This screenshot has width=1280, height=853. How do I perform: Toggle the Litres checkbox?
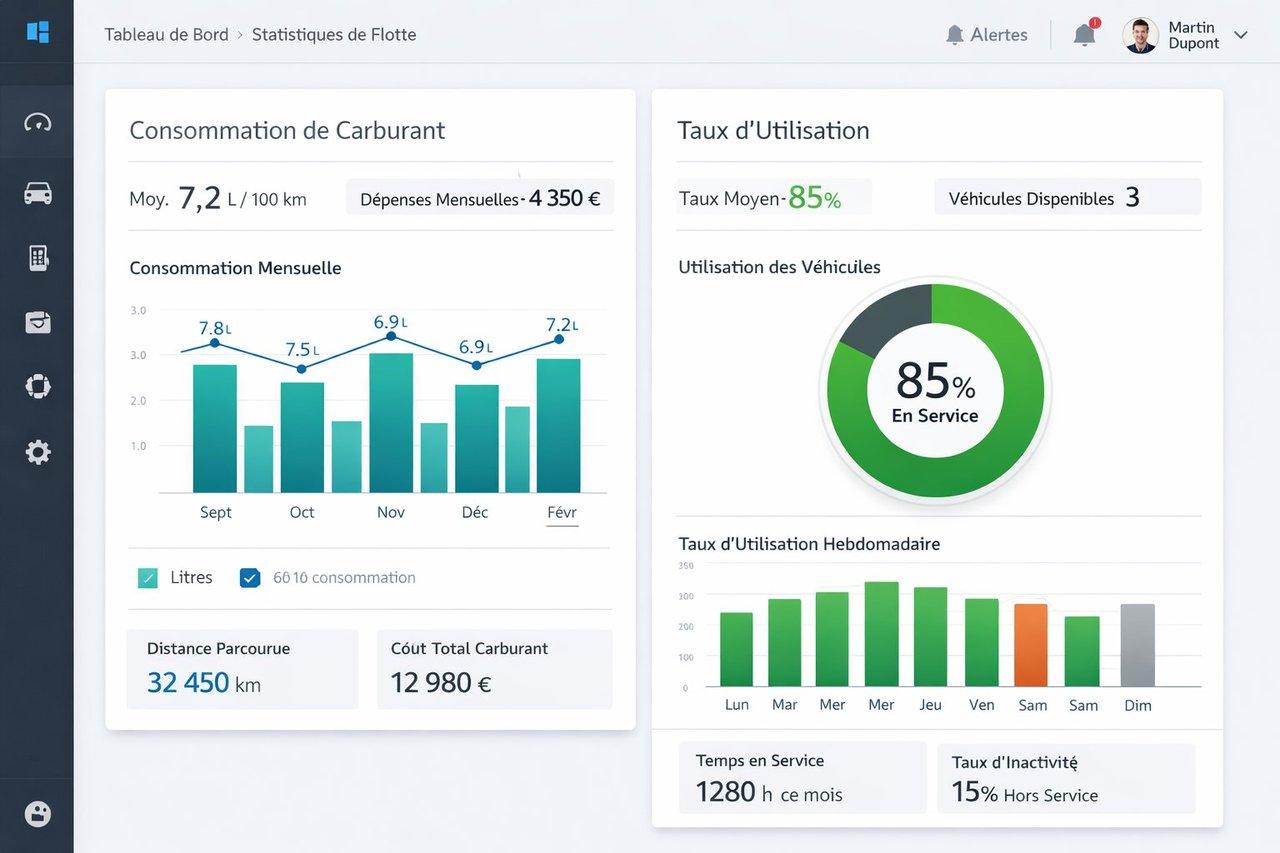(x=146, y=577)
